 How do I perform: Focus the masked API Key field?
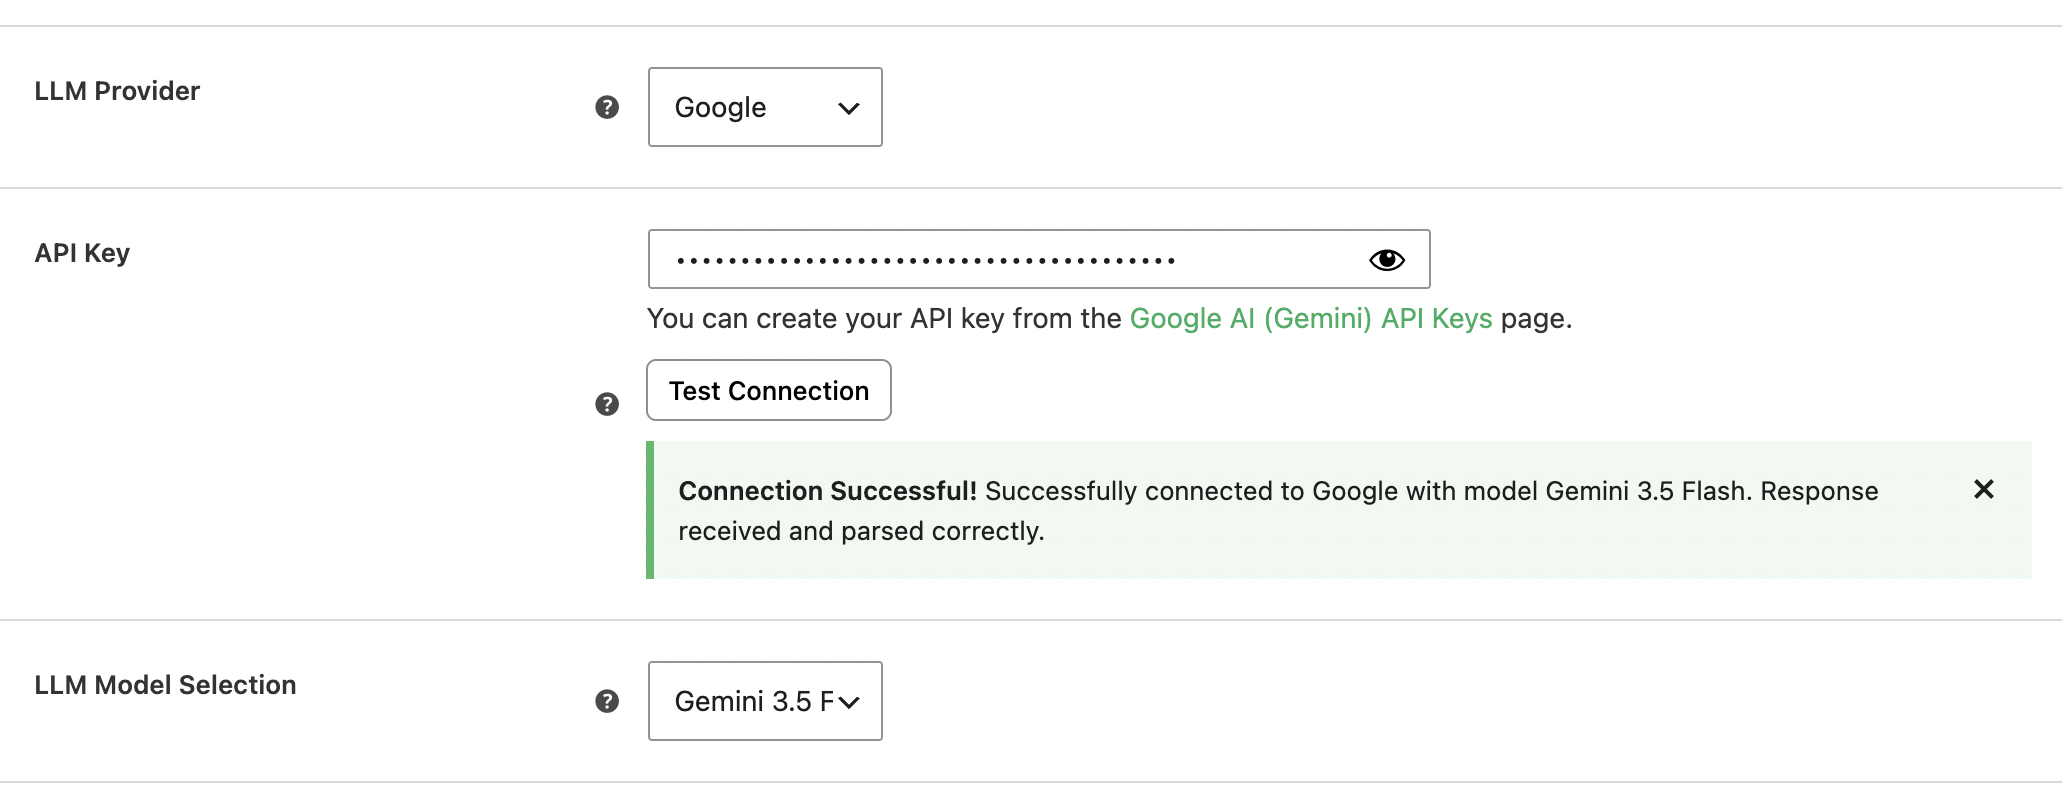1039,259
